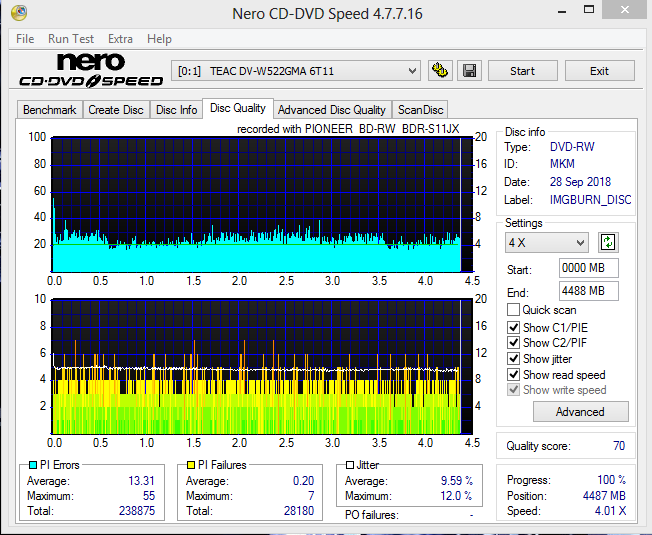Click Jitter average 9.59 %
Viewport: 652px width, 535px height.
click(x=457, y=481)
